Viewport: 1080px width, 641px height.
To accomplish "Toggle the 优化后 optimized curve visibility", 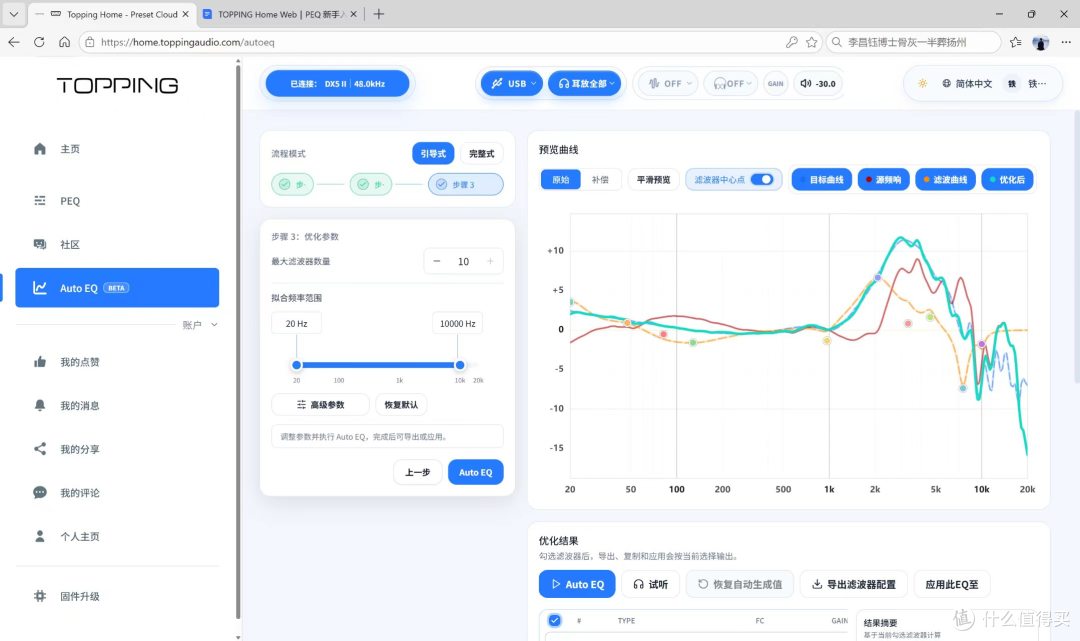I will point(1007,180).
